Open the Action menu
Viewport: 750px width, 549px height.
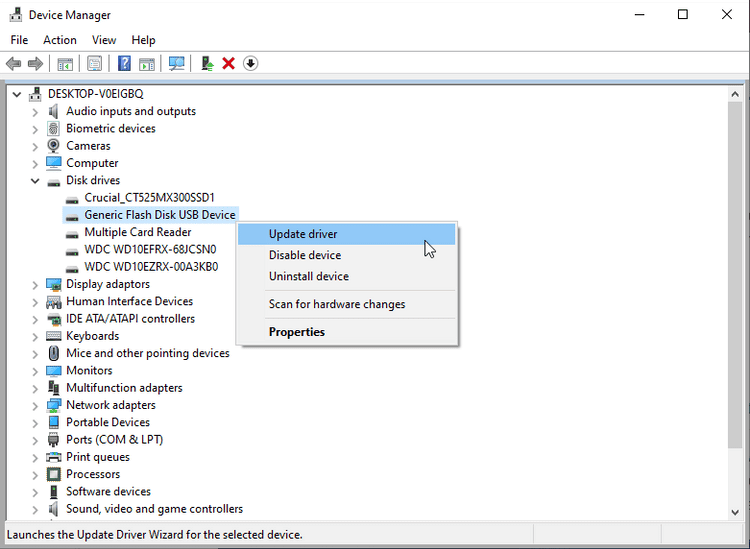click(60, 40)
